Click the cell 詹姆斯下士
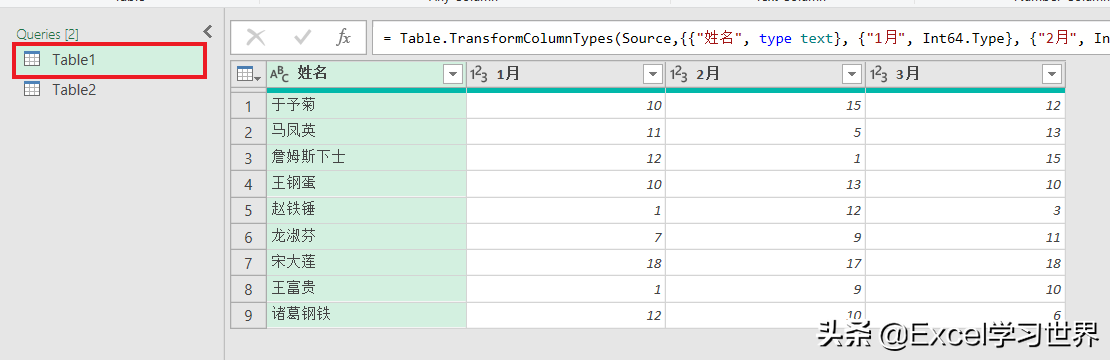 click(366, 158)
